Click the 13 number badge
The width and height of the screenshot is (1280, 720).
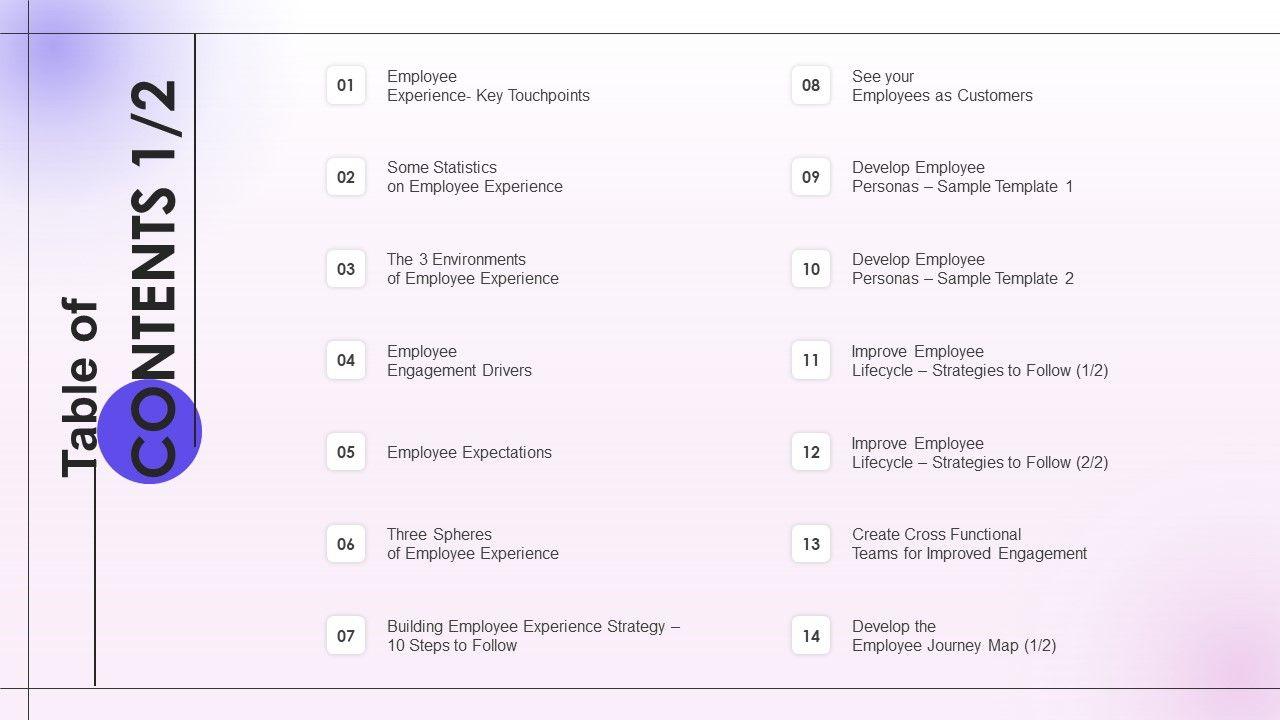pos(811,544)
